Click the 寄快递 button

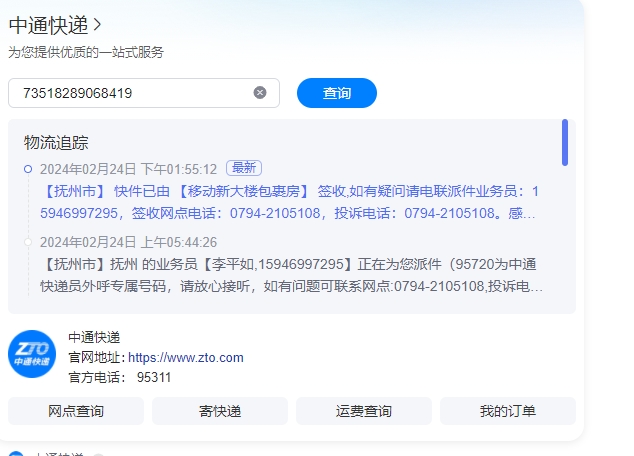220,411
